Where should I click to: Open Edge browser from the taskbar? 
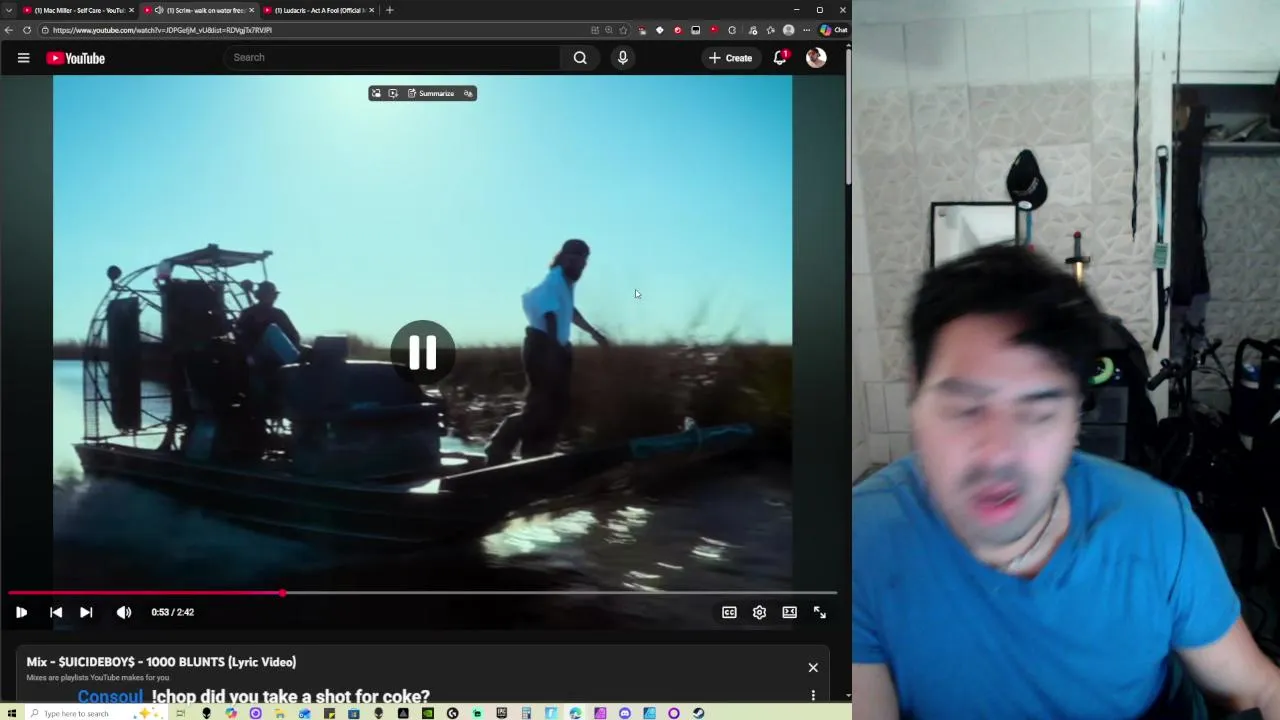tap(575, 713)
